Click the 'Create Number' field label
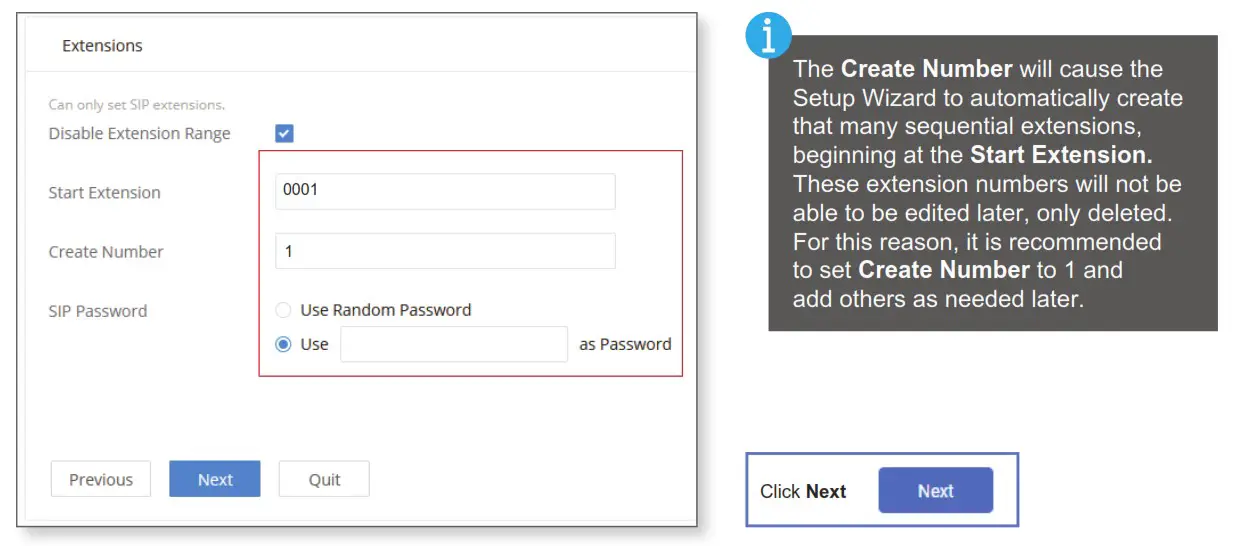This screenshot has width=1239, height=546. 105,252
